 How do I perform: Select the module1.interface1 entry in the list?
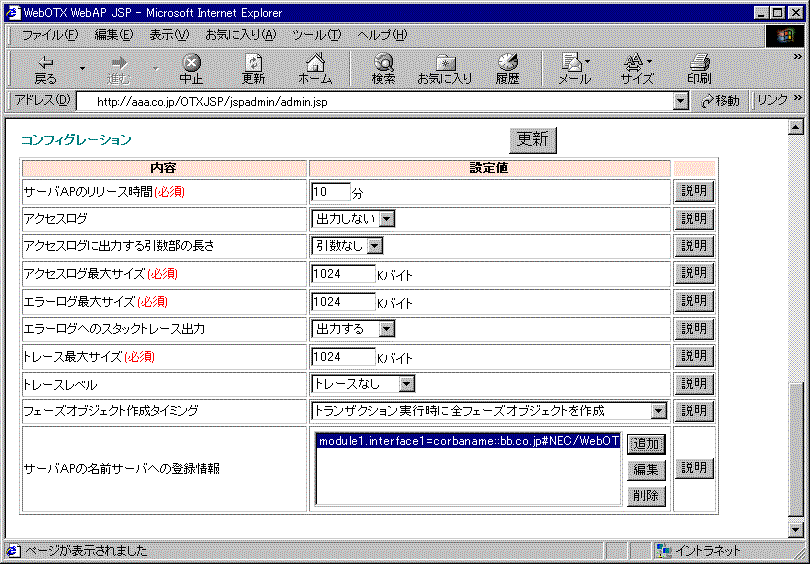[x=468, y=441]
